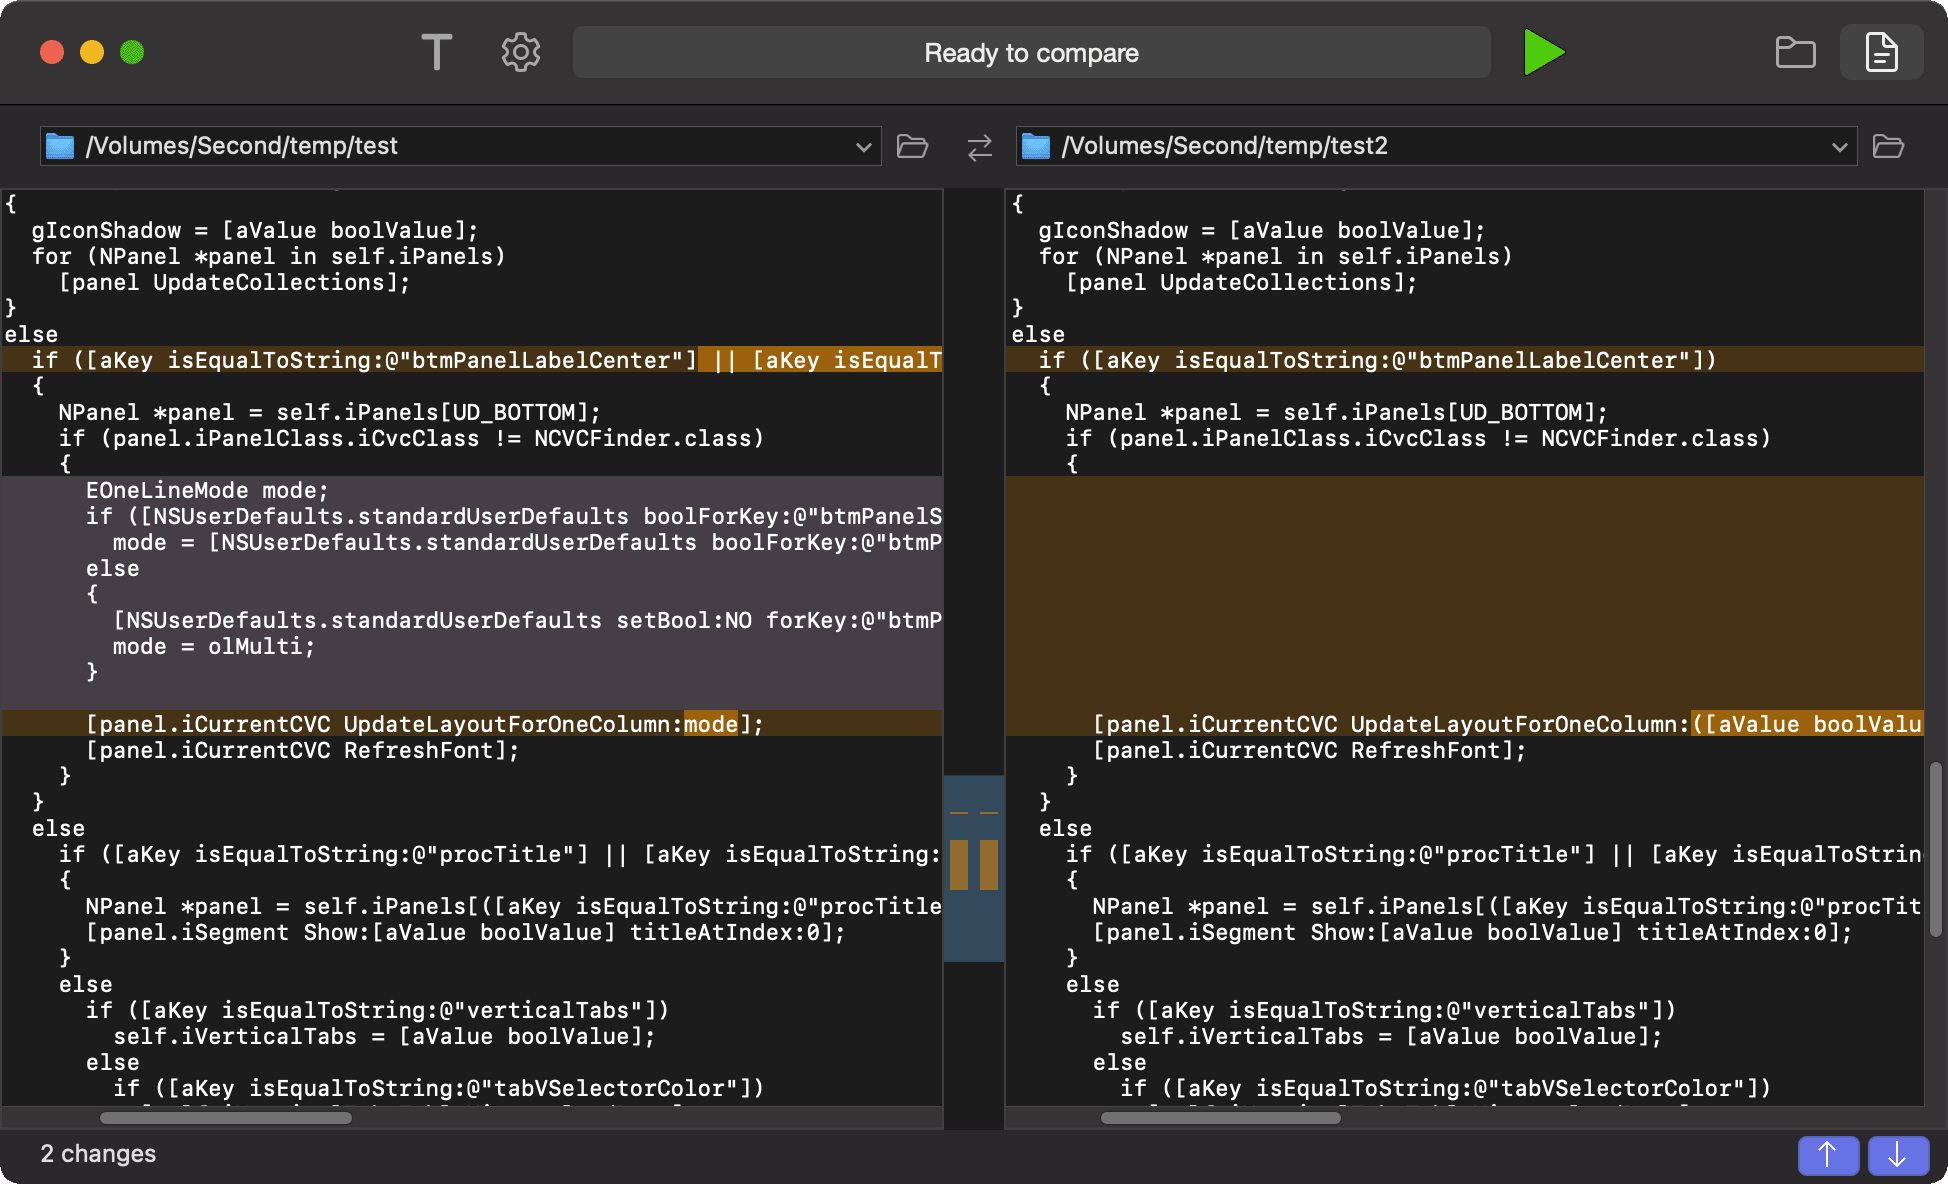Click right line with btmPanelLabelCenter condition
The image size is (1948, 1184).
point(1464,360)
